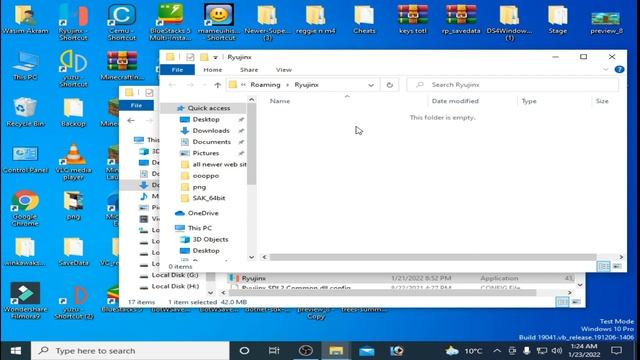Open This PC desktop icon

point(25,66)
